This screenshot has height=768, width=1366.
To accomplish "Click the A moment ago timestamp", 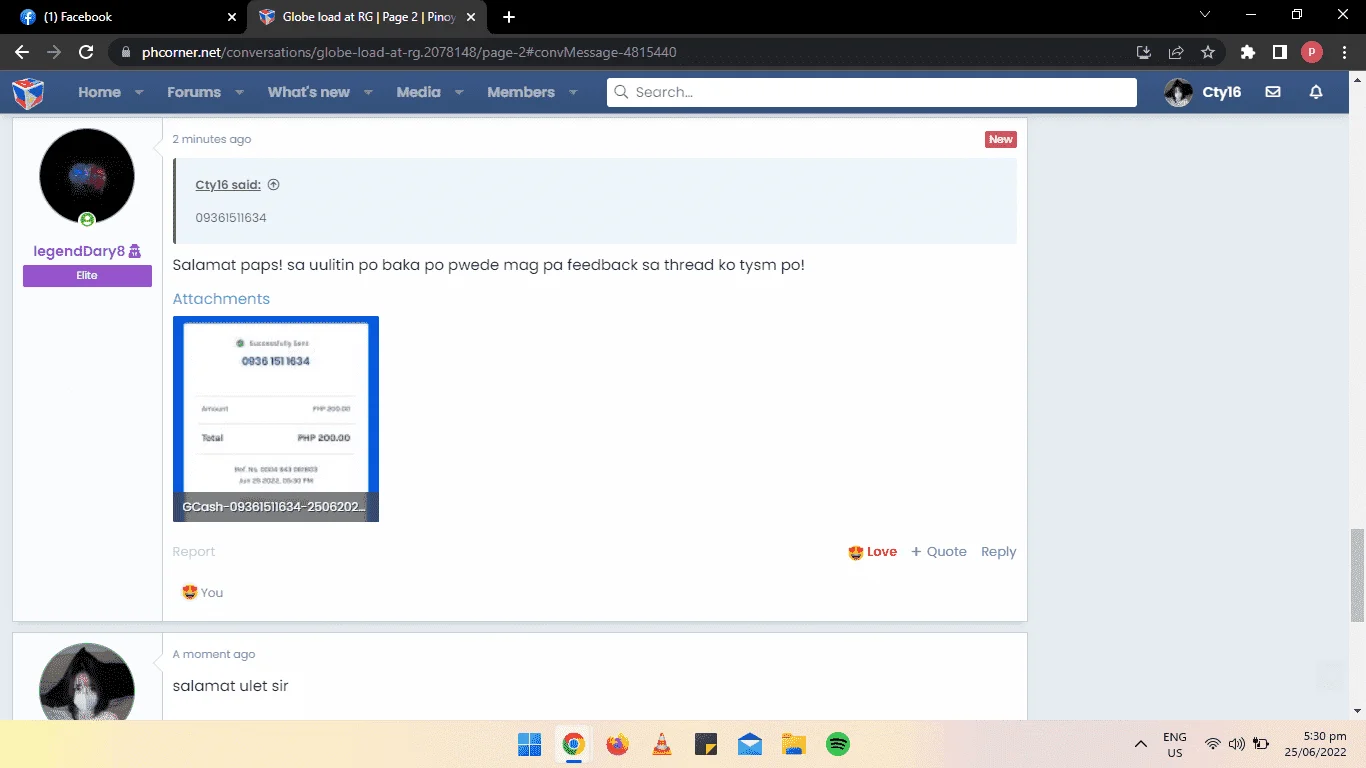I will point(214,654).
